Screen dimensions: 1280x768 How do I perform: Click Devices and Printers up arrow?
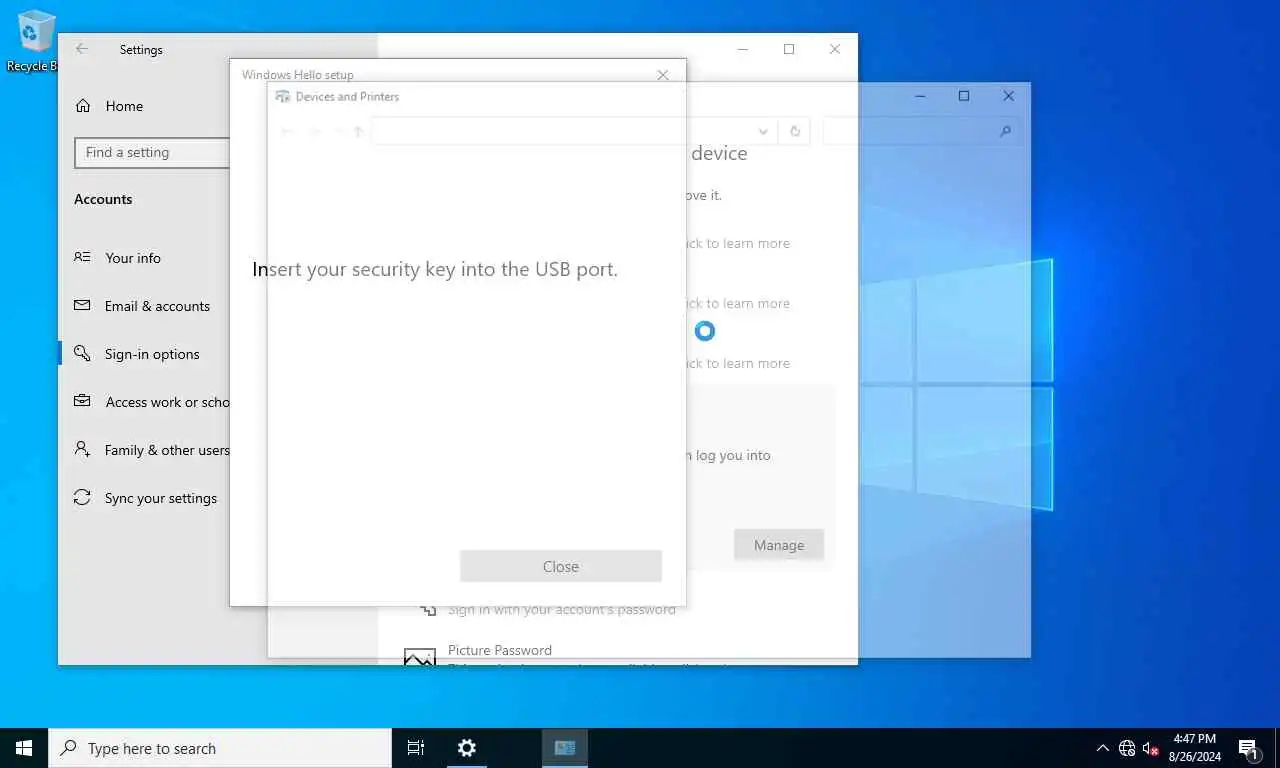click(358, 132)
